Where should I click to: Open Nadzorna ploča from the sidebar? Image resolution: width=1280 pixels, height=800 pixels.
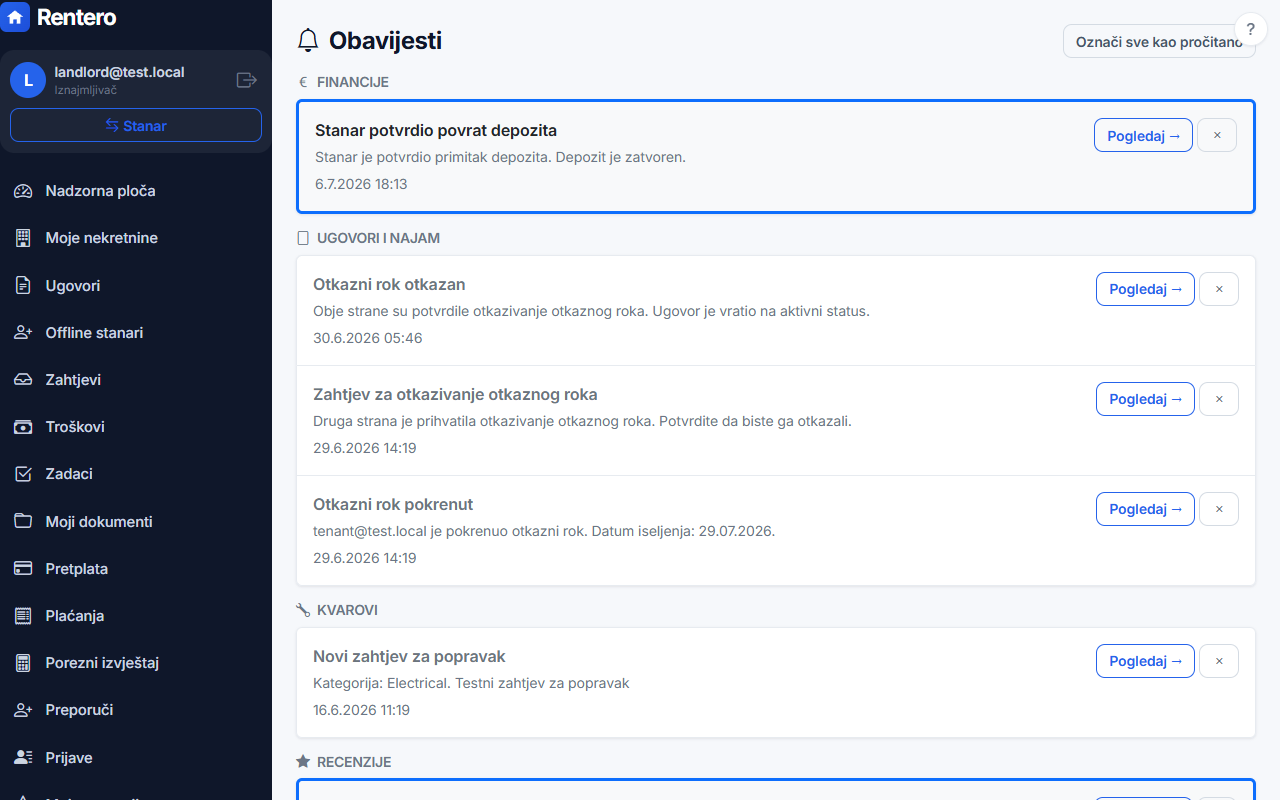tap(136, 191)
